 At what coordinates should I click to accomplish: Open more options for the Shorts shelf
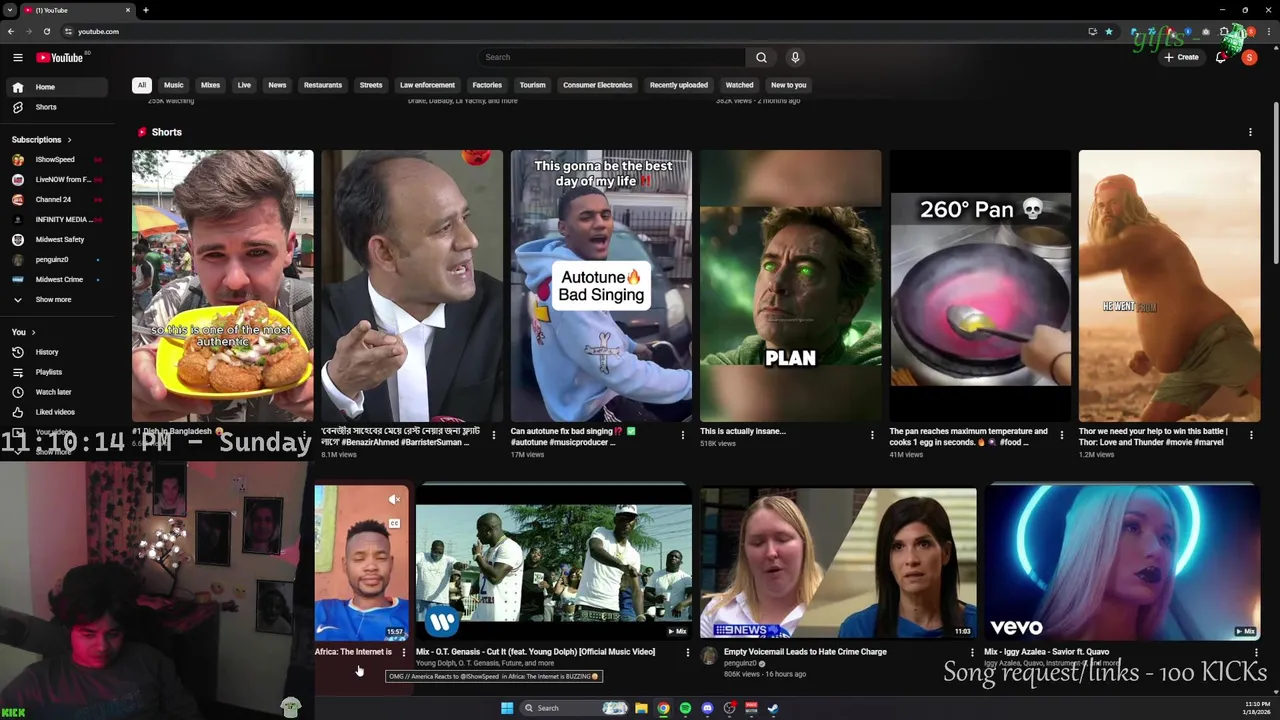[1250, 132]
